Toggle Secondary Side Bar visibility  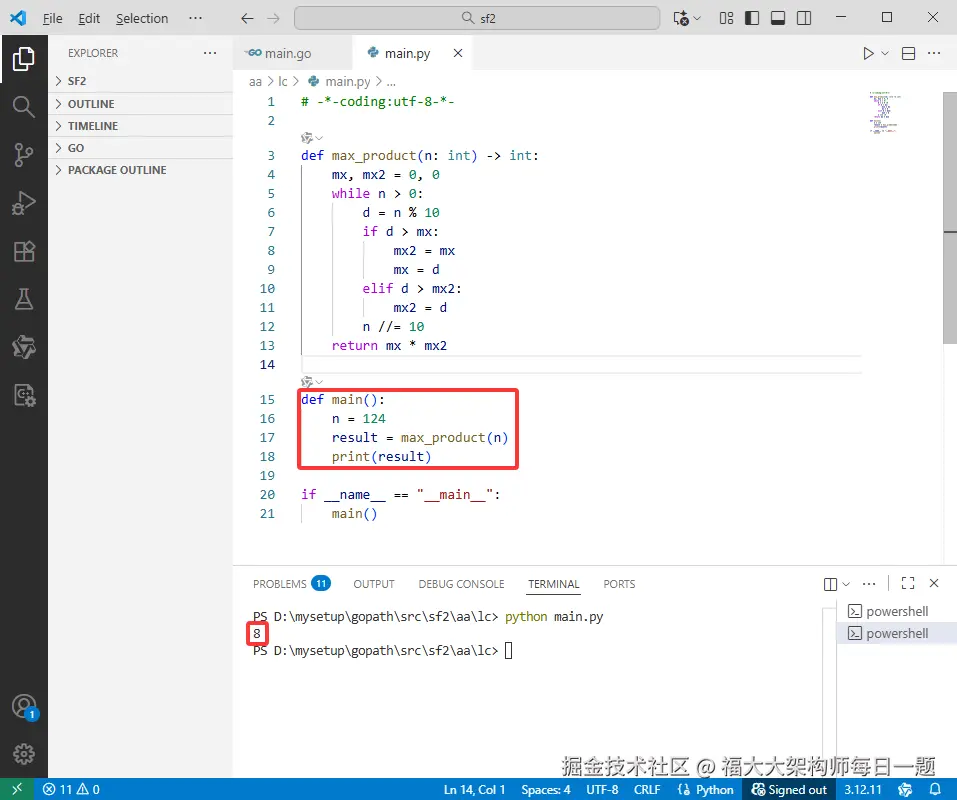tap(804, 18)
